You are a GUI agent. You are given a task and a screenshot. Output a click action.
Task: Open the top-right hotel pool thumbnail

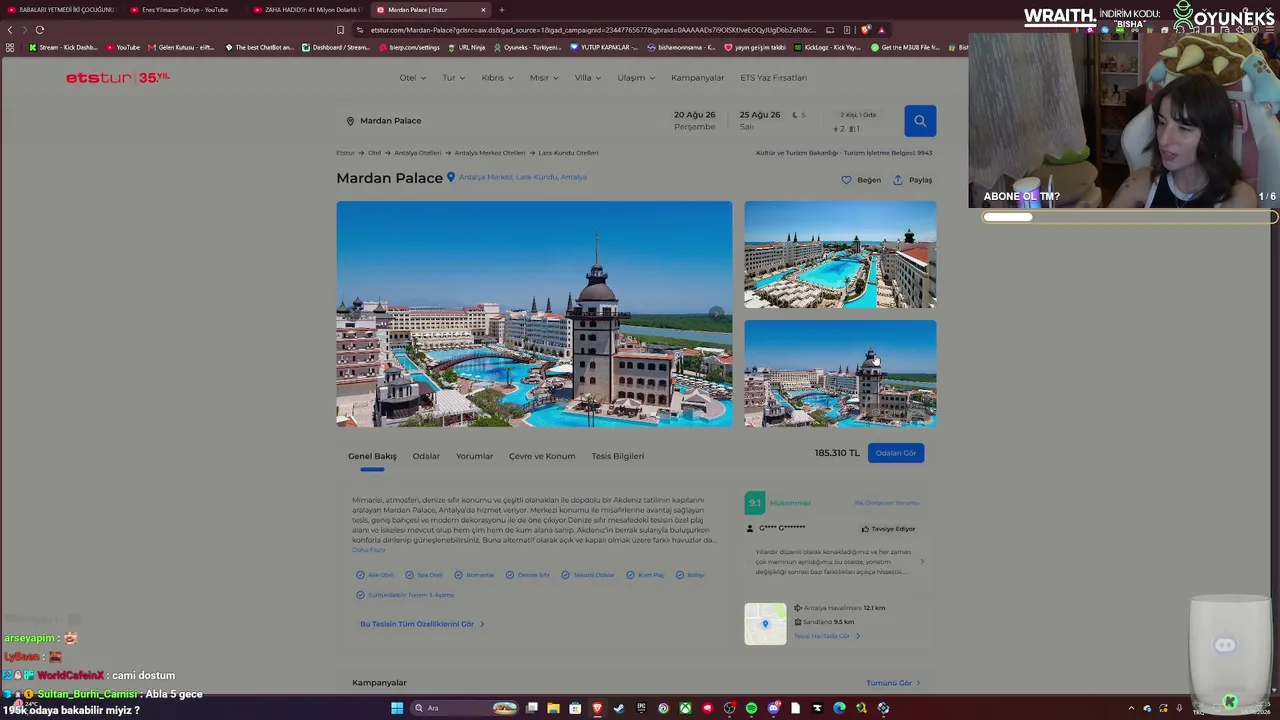[840, 255]
